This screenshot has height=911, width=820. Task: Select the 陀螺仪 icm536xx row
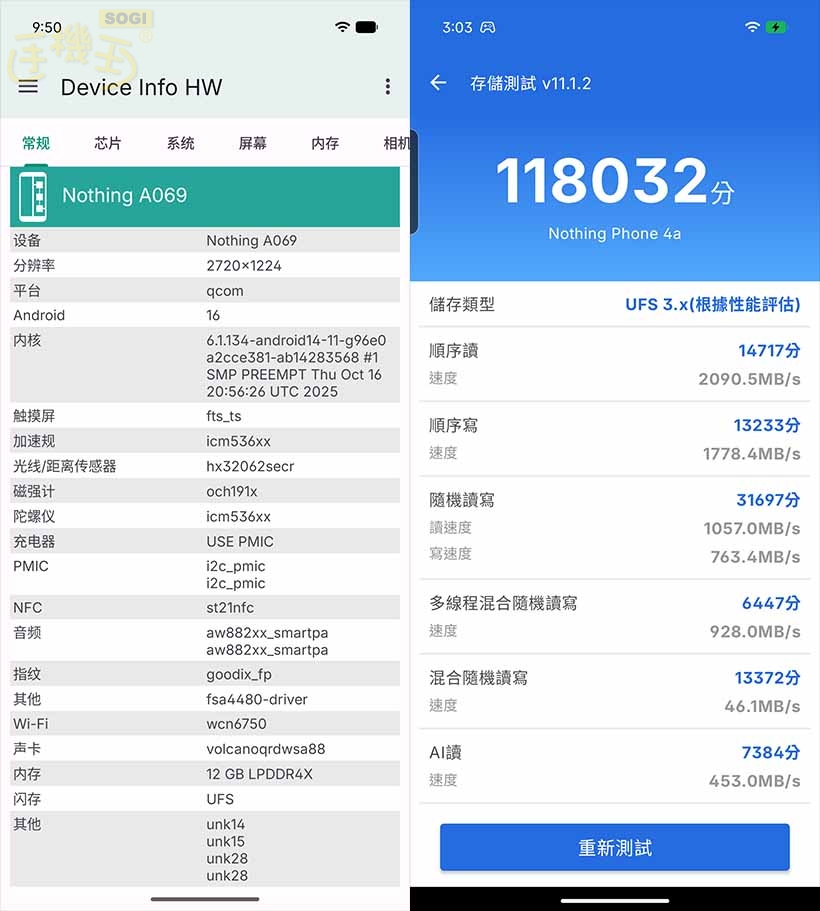click(205, 517)
